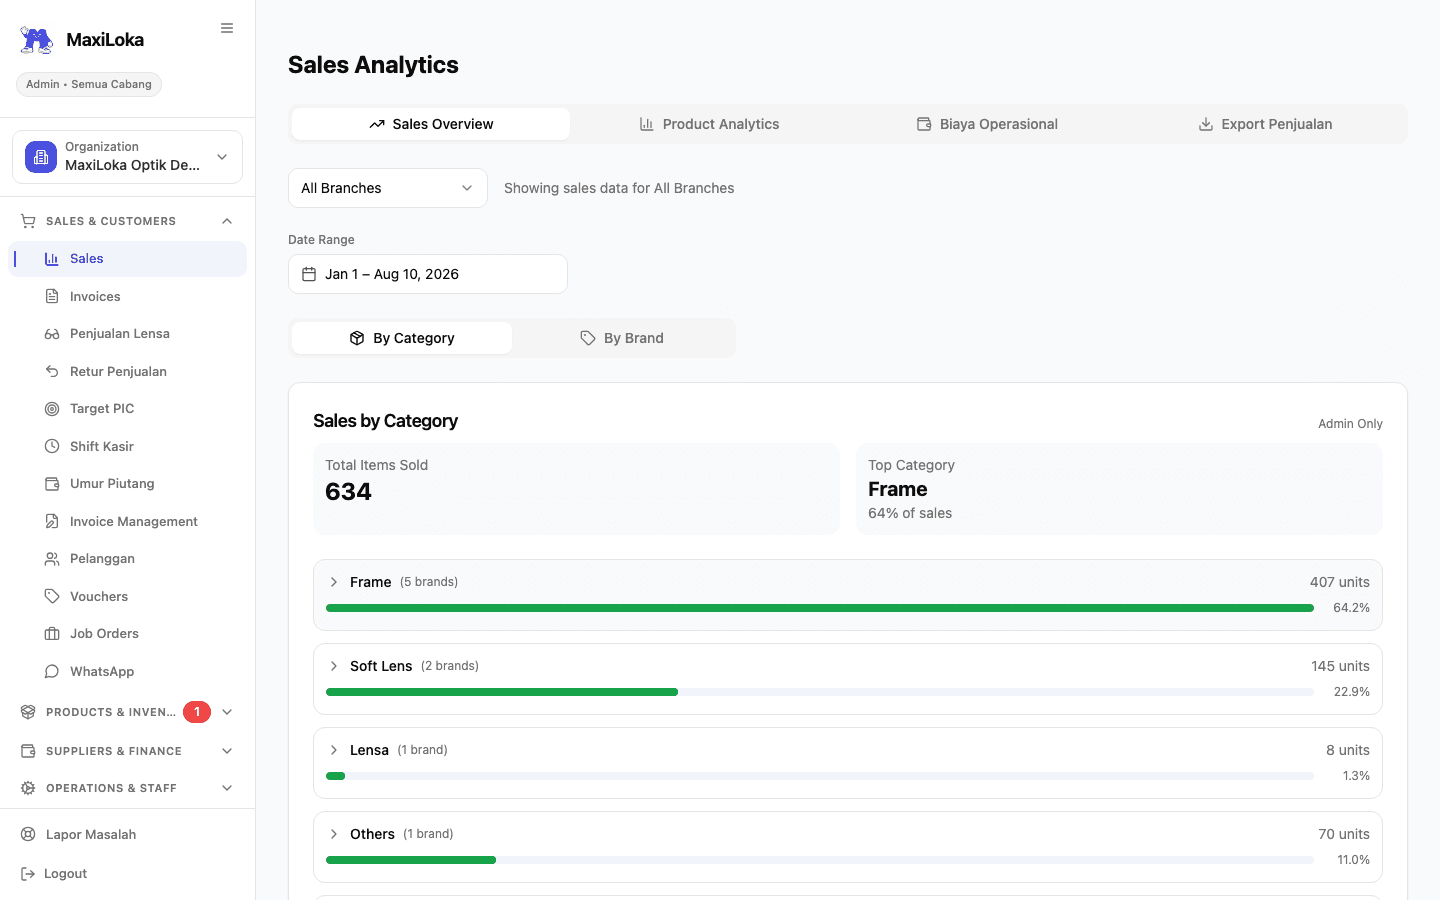Click the Total Items Sold value 634
Viewport: 1440px width, 900px height.
pos(348,492)
